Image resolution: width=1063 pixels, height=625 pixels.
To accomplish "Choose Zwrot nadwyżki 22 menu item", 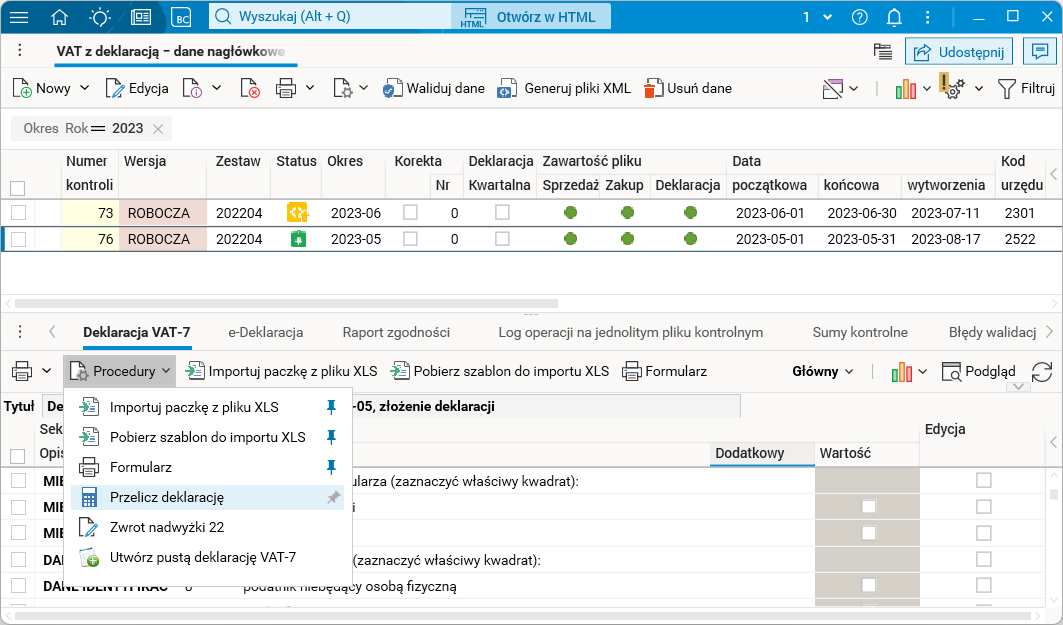I will [207, 527].
